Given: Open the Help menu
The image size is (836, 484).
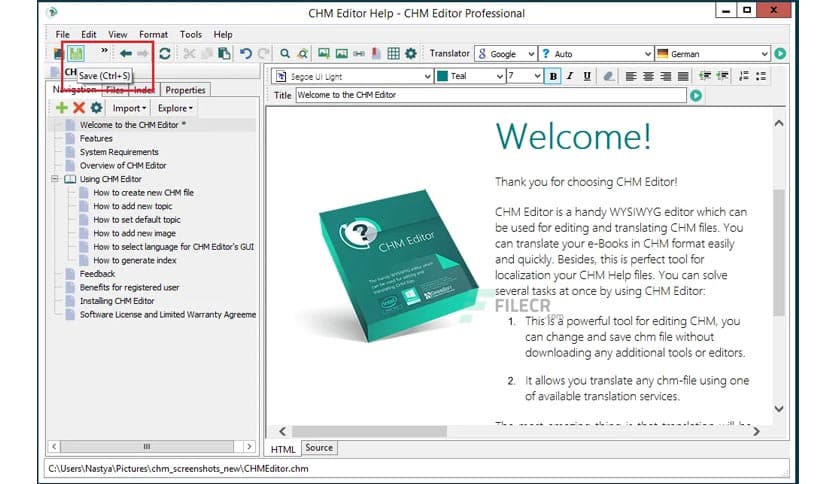Looking at the screenshot, I should pos(223,35).
